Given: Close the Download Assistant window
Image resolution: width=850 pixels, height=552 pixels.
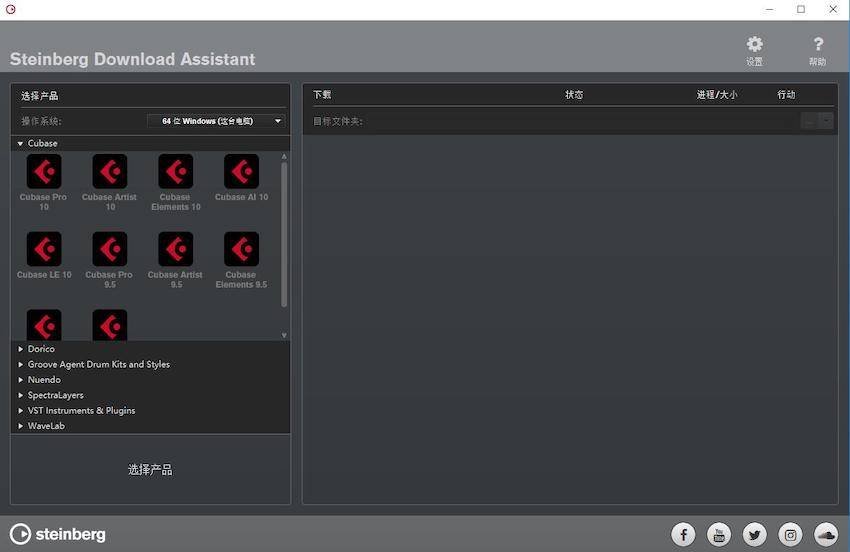Looking at the screenshot, I should pos(833,9).
